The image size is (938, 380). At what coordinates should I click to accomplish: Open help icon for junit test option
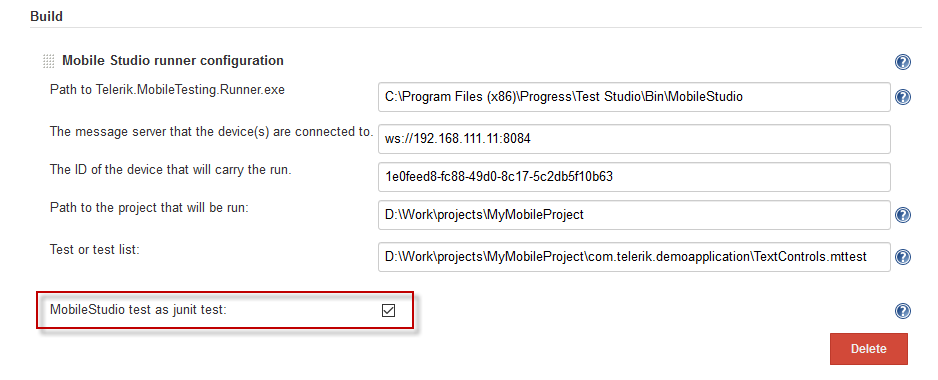[x=903, y=311]
